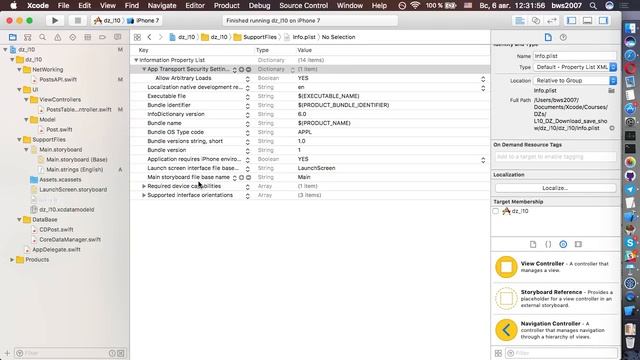
Task: Toggle dz_l10 target membership checkbox
Action: [496, 211]
